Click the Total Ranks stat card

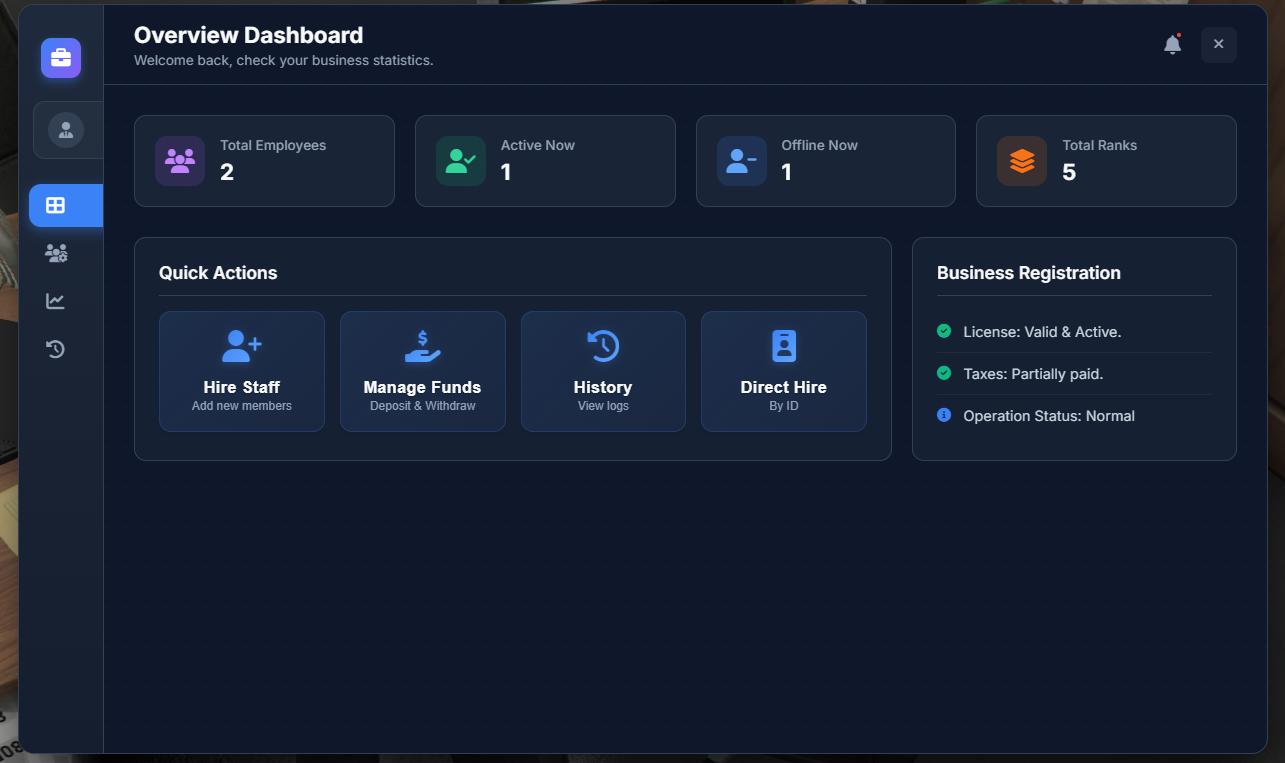pyautogui.click(x=1106, y=161)
